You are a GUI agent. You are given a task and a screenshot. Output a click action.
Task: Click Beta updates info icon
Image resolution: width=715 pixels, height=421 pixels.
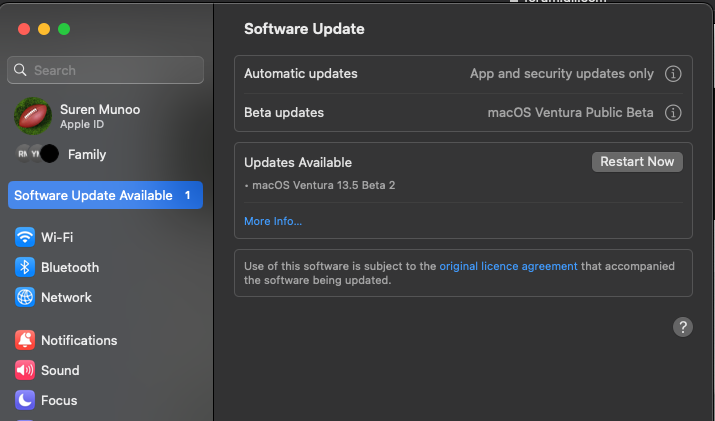[673, 113]
